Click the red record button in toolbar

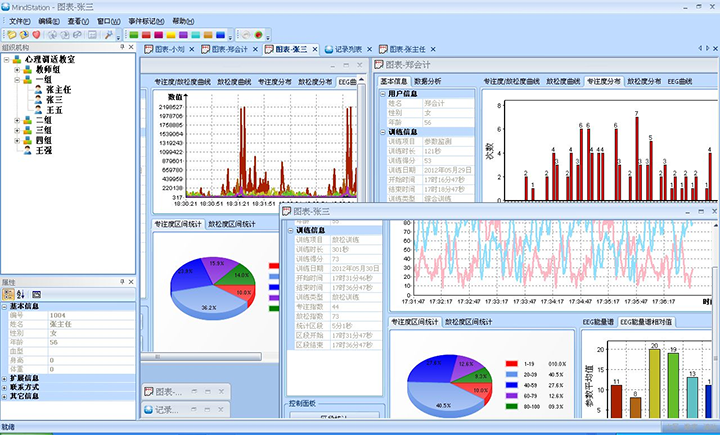click(x=257, y=34)
